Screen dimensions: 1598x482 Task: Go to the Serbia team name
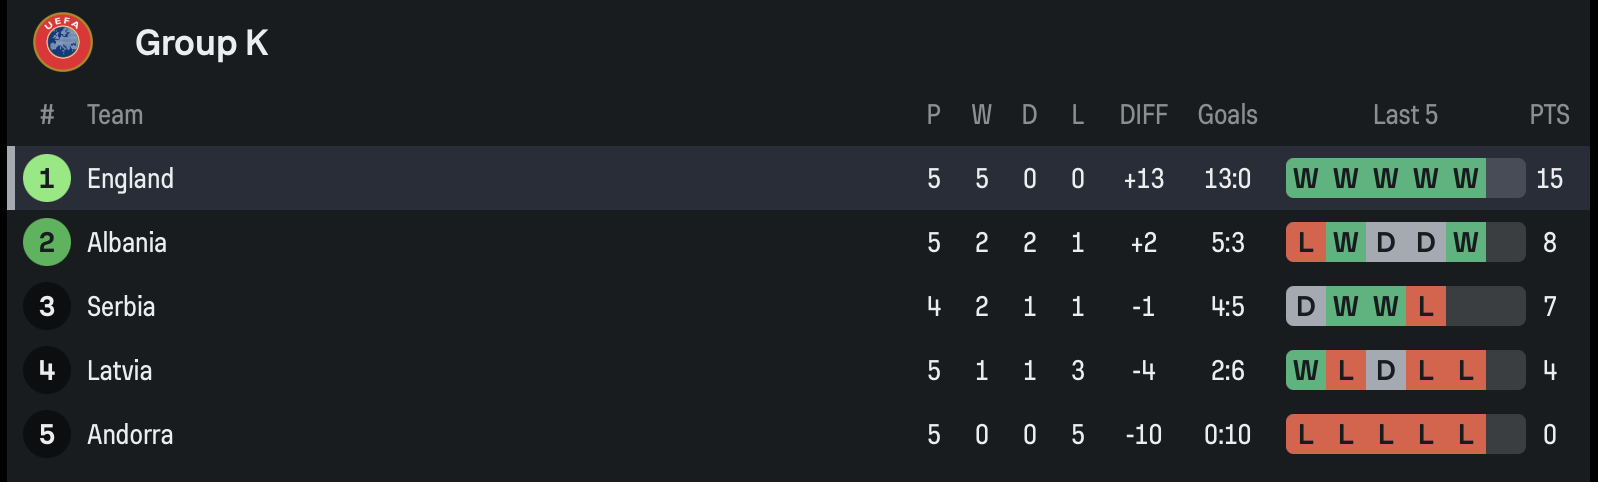coord(120,306)
